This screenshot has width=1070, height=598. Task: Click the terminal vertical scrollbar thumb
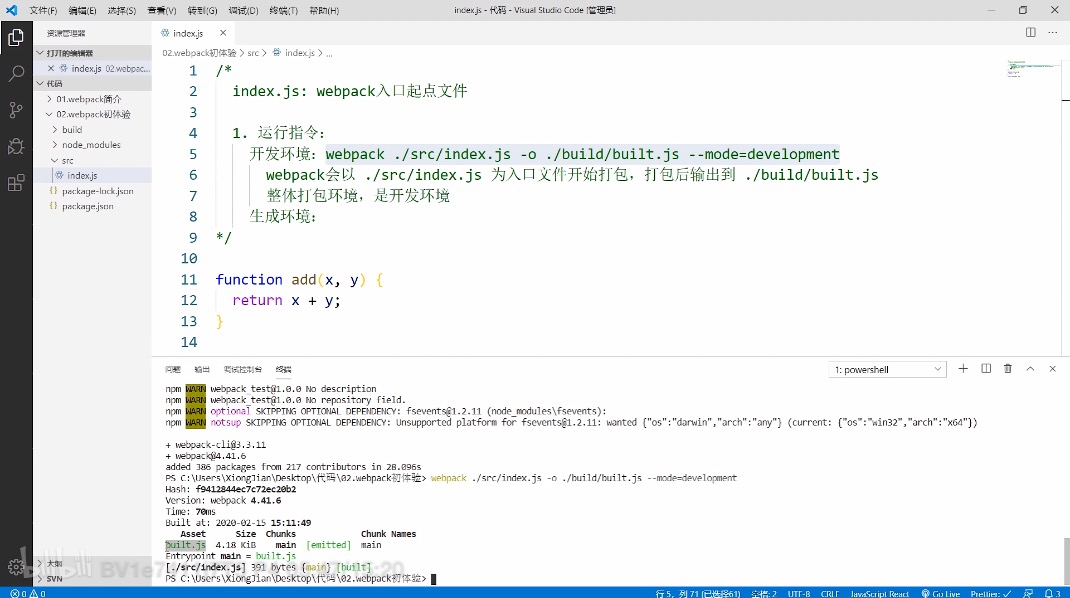point(1066,561)
